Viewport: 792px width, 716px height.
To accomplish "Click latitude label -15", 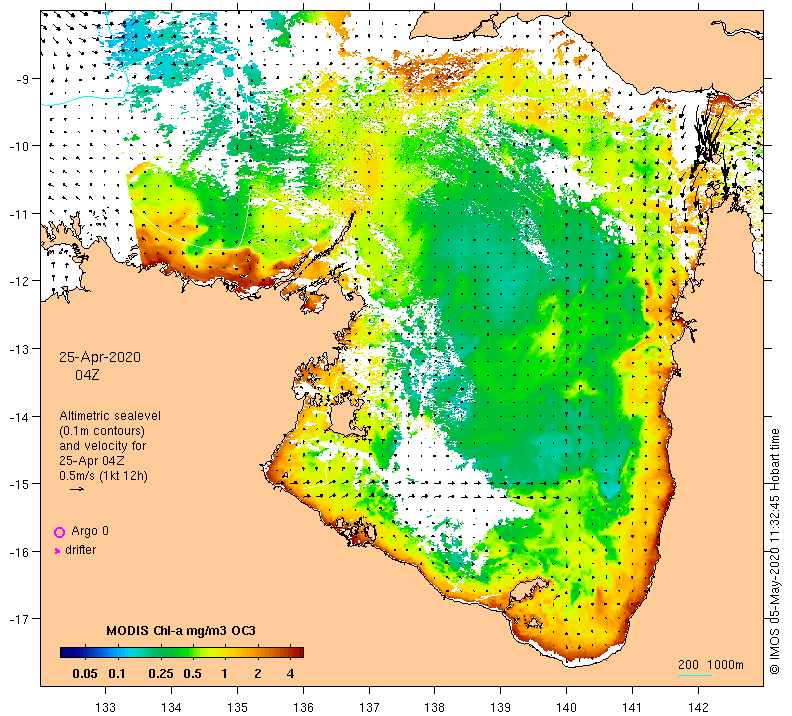I will 18,484.
